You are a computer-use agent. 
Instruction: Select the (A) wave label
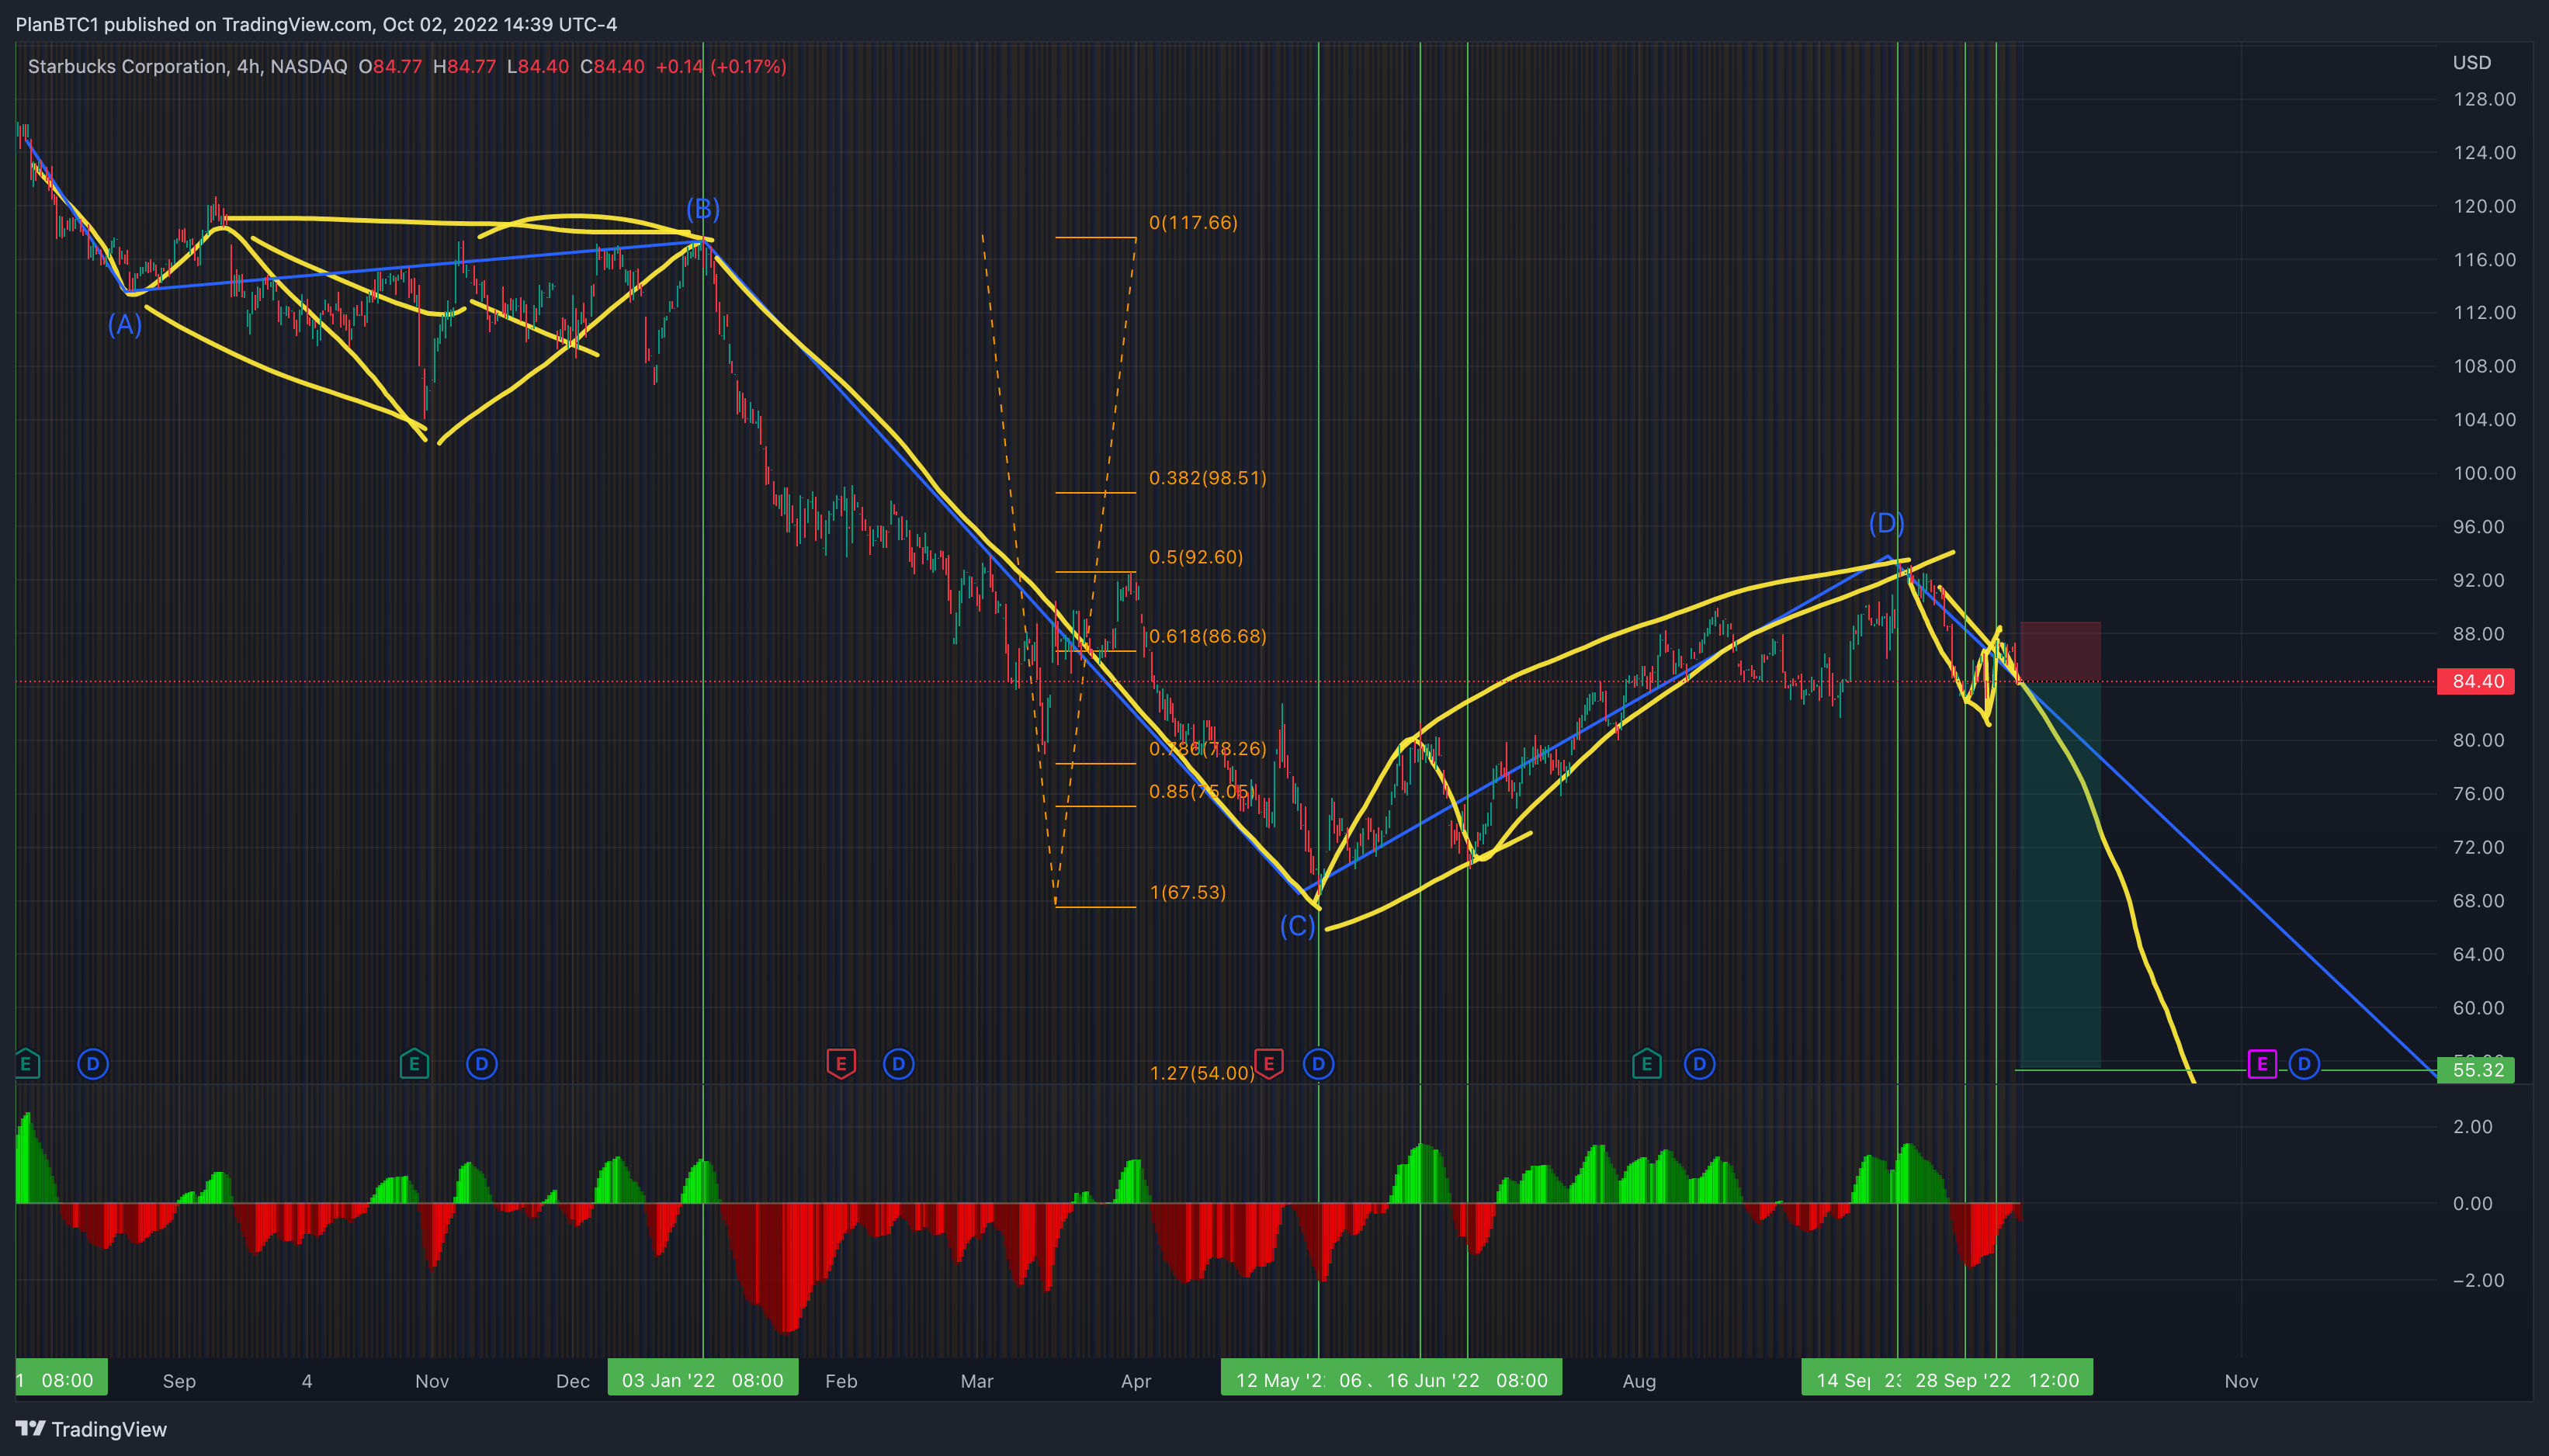coord(125,324)
